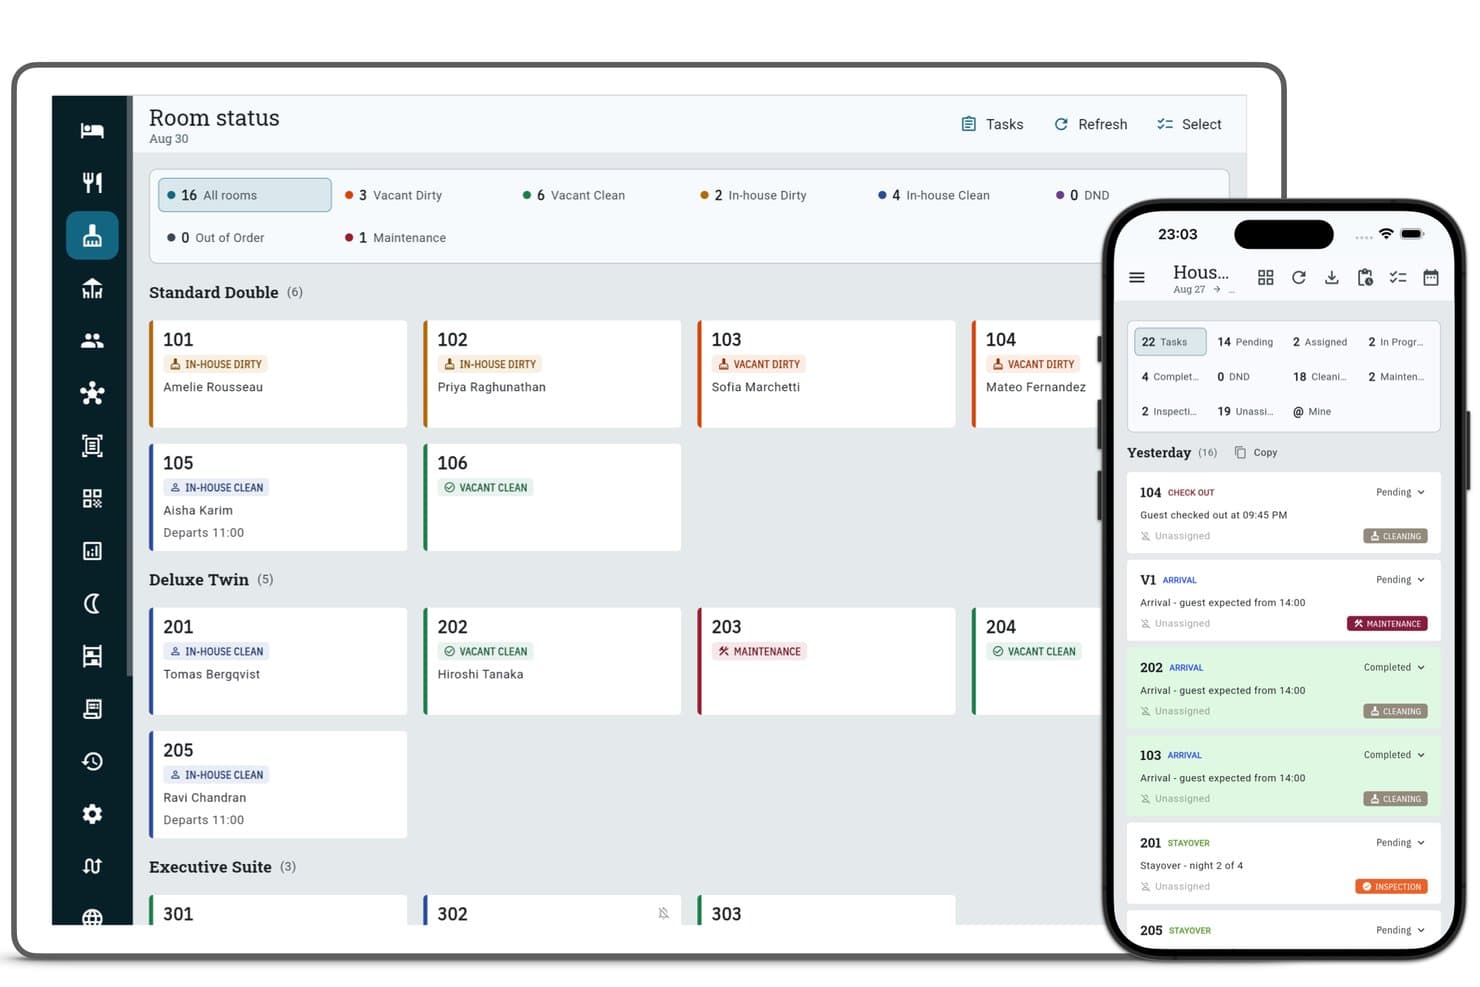Viewport: 1480px width, 987px height.
Task: Click the restaurant fork-knife sidebar icon
Action: click(x=92, y=182)
